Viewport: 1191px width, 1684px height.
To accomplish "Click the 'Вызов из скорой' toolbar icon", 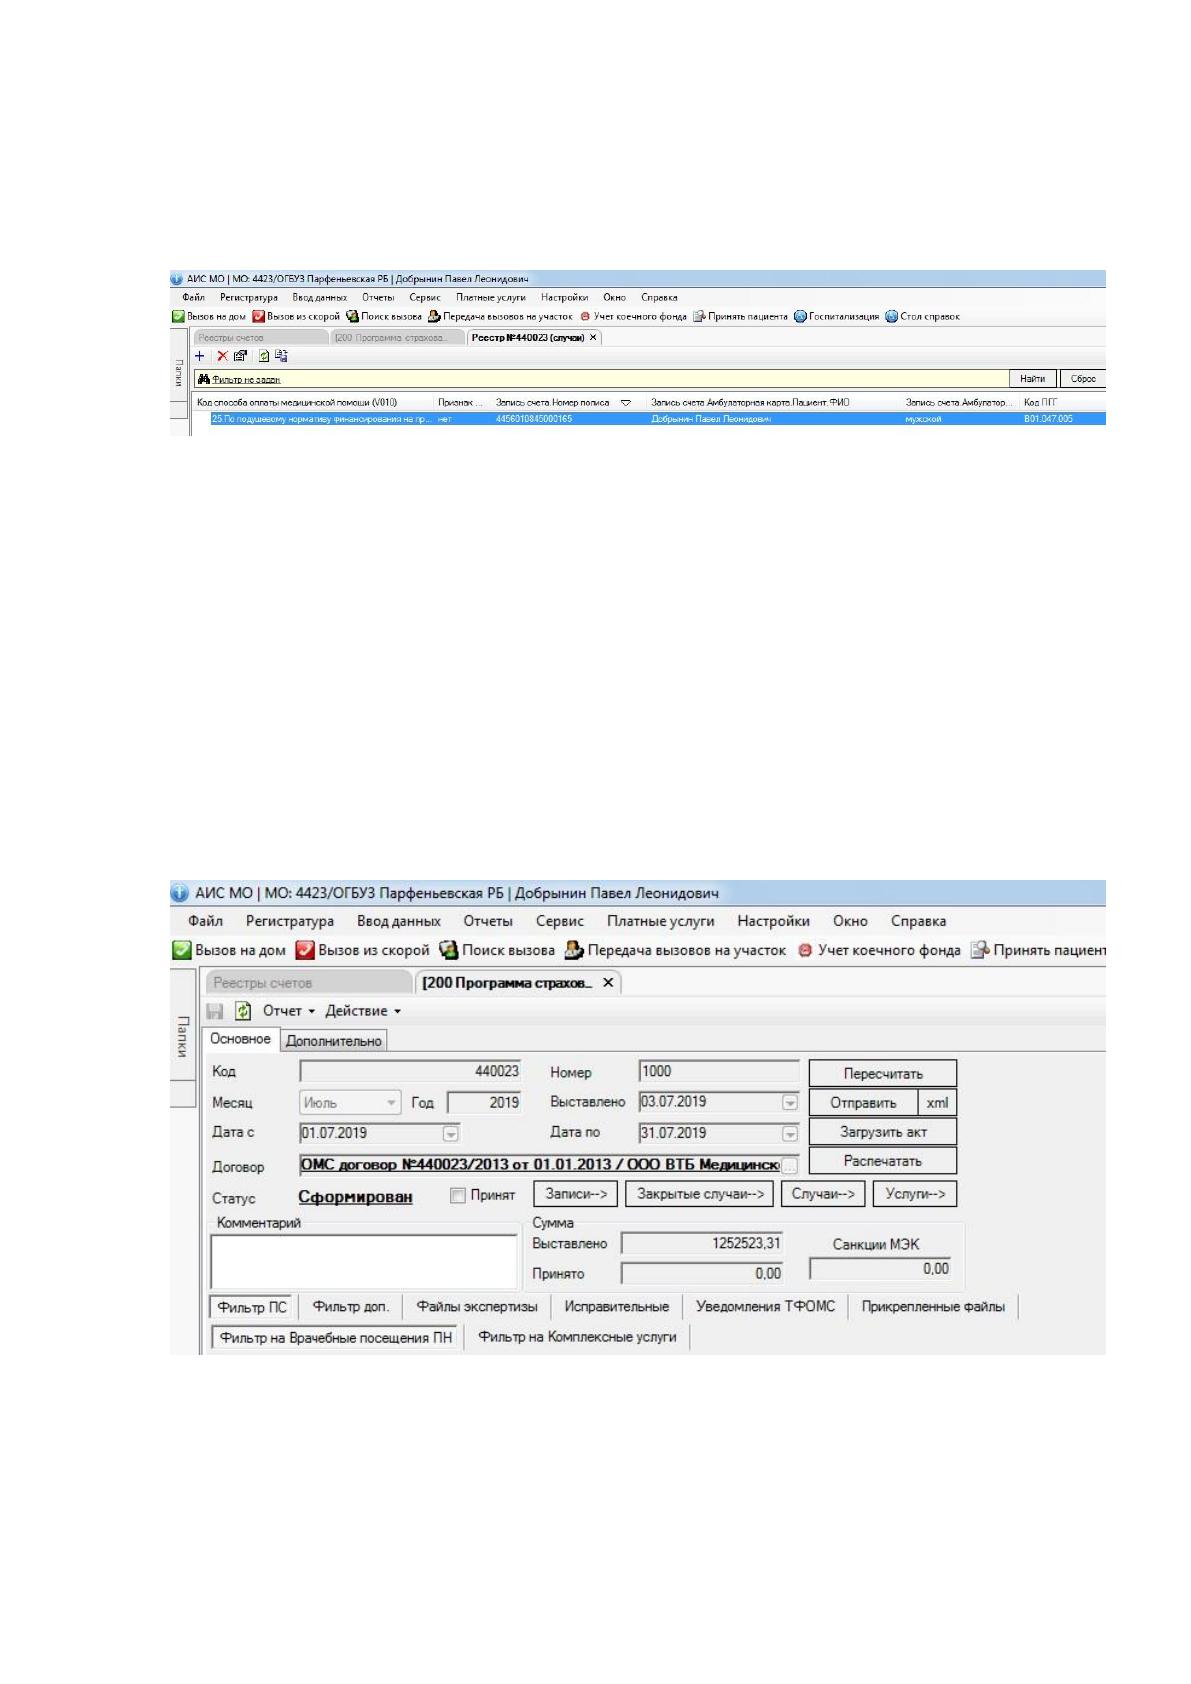I will click(305, 951).
